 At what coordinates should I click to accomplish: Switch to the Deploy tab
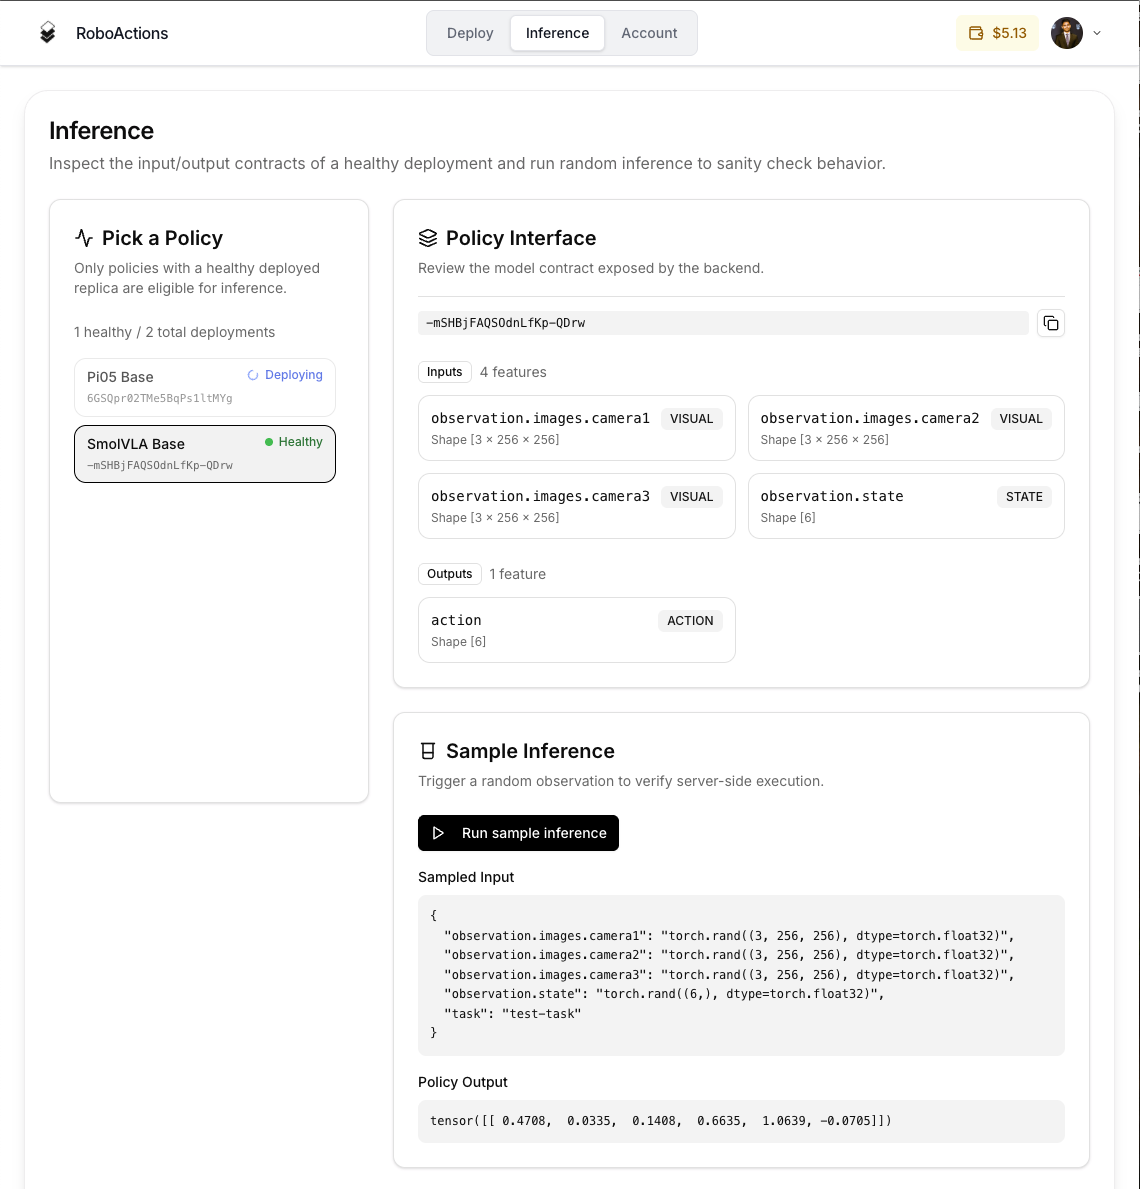pyautogui.click(x=470, y=32)
